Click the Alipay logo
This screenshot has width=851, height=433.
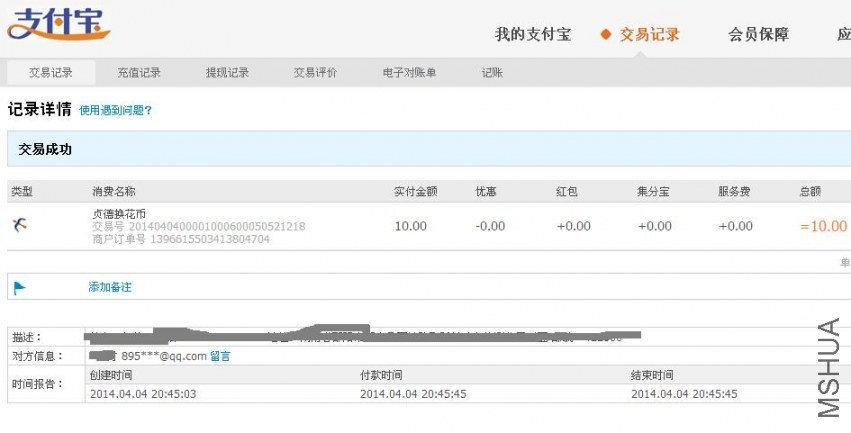click(x=58, y=23)
